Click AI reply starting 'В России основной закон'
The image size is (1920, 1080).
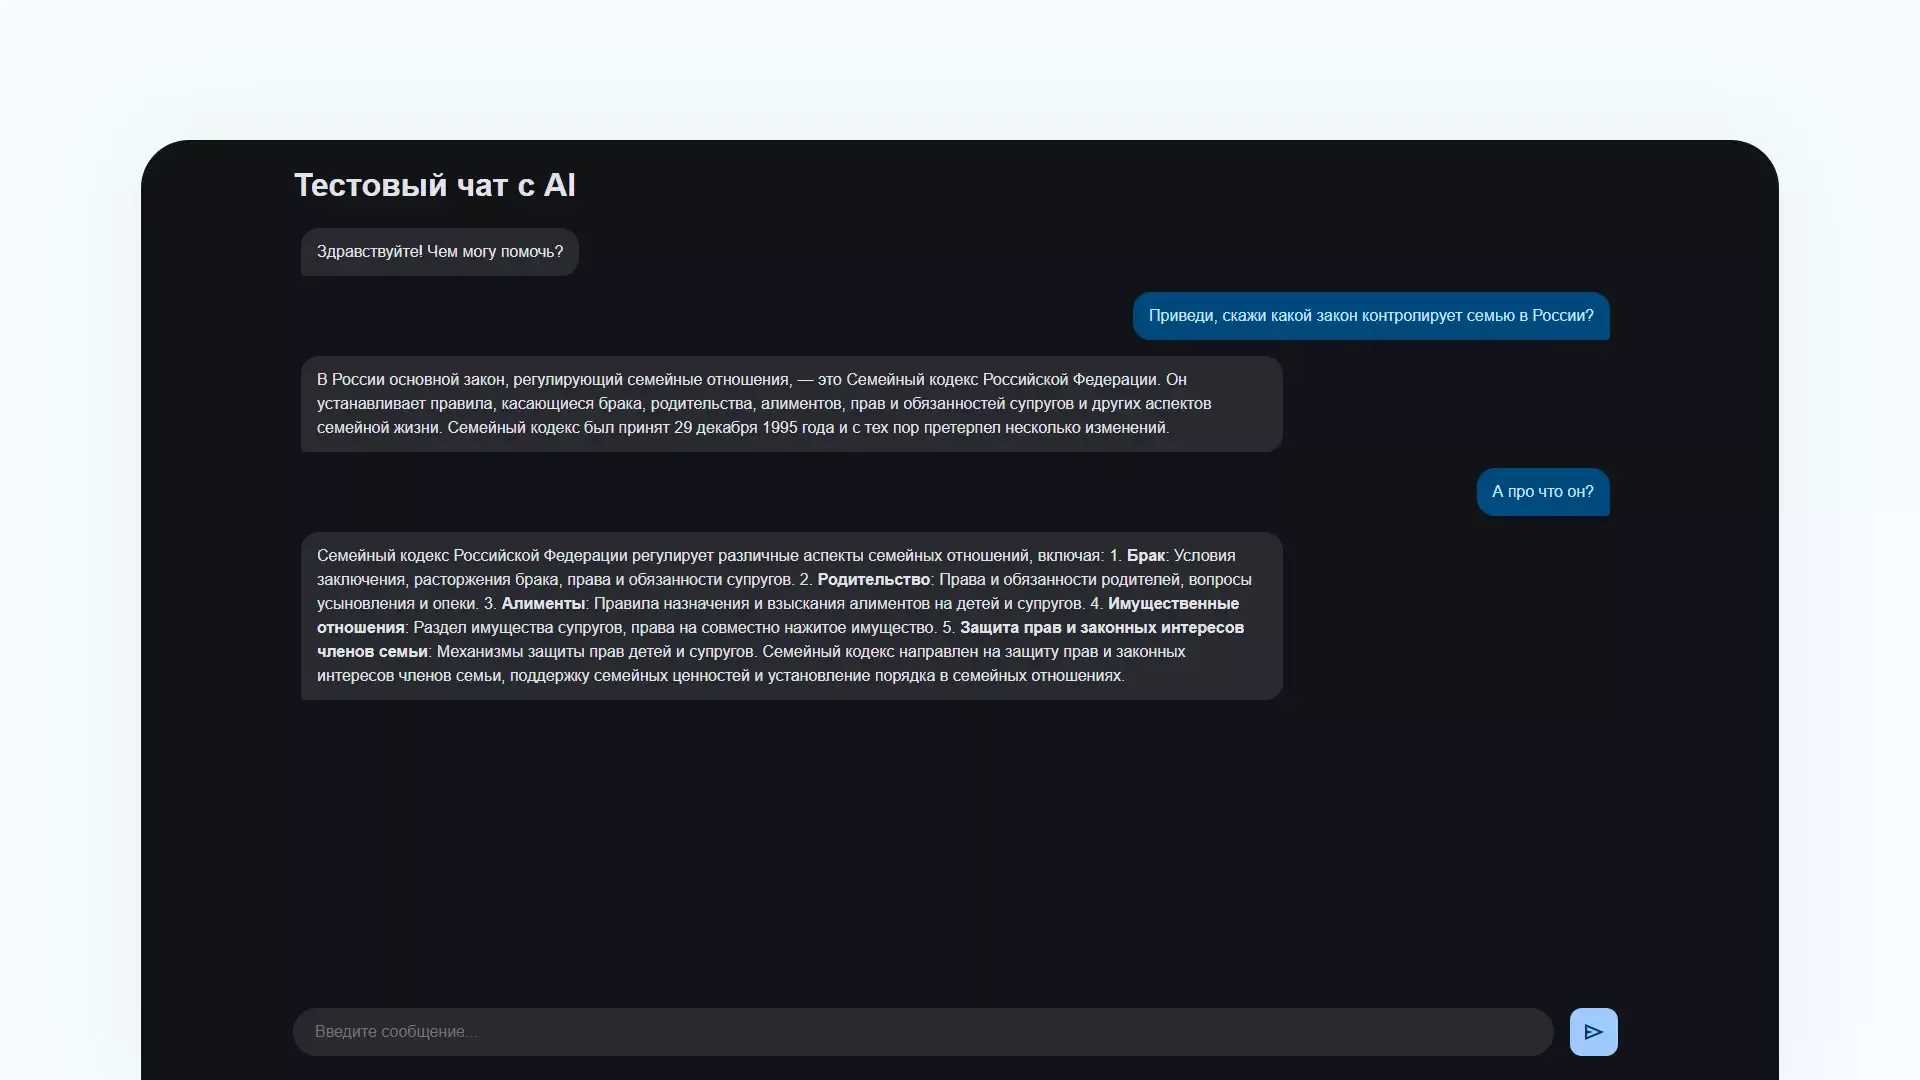click(790, 404)
